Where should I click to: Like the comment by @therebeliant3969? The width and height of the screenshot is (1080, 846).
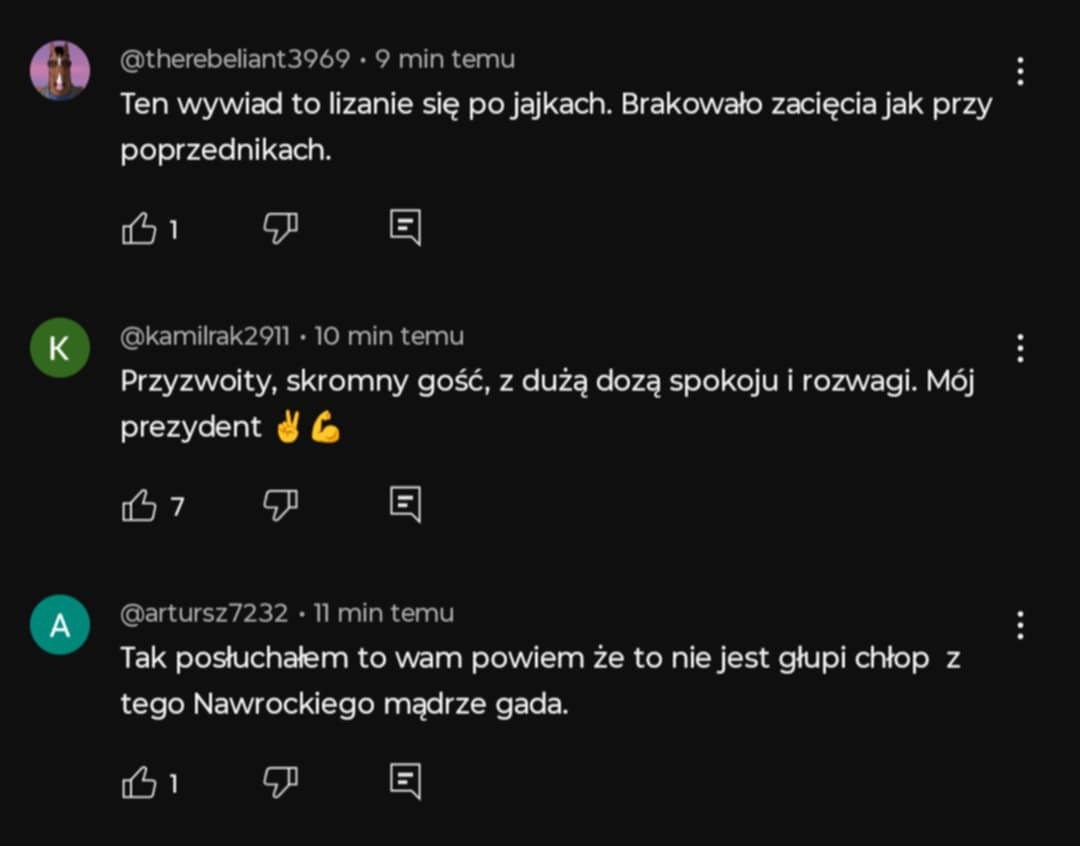coord(140,230)
